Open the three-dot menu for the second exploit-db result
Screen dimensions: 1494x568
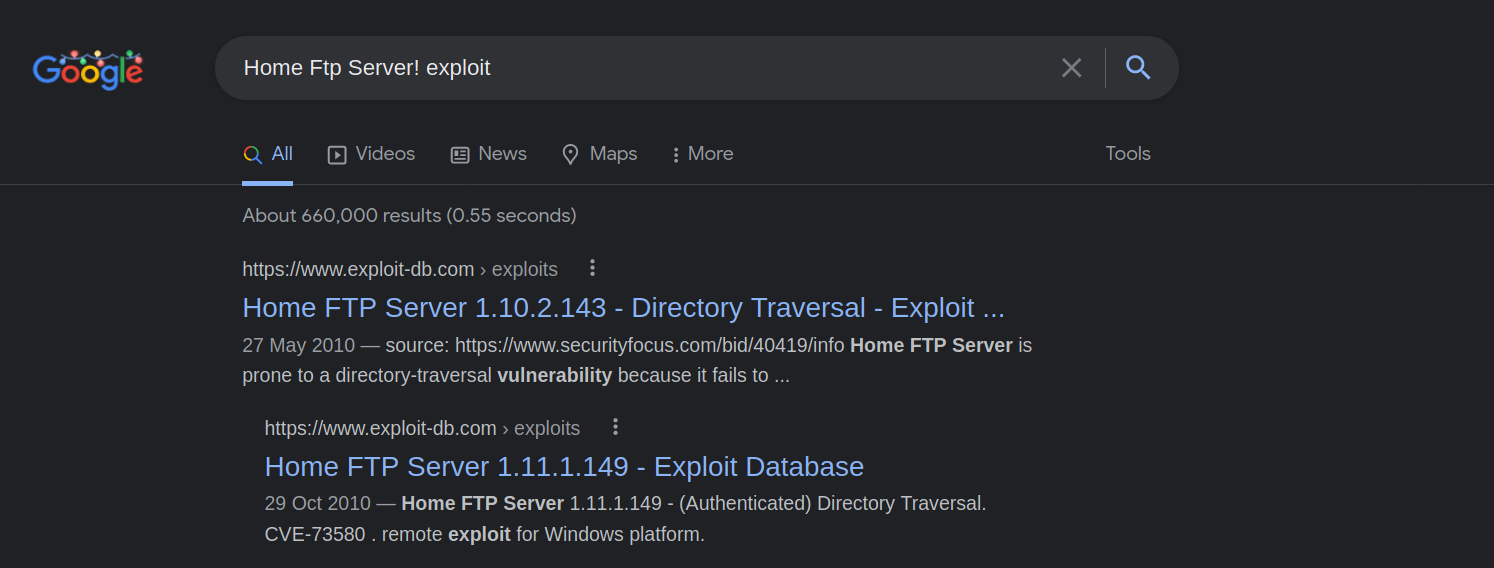coord(615,427)
